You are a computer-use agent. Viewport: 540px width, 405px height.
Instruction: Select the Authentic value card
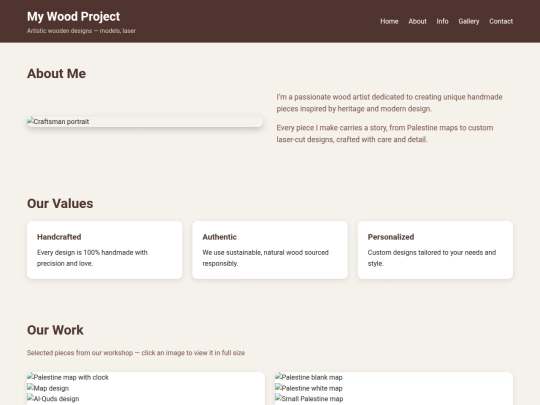(x=270, y=250)
